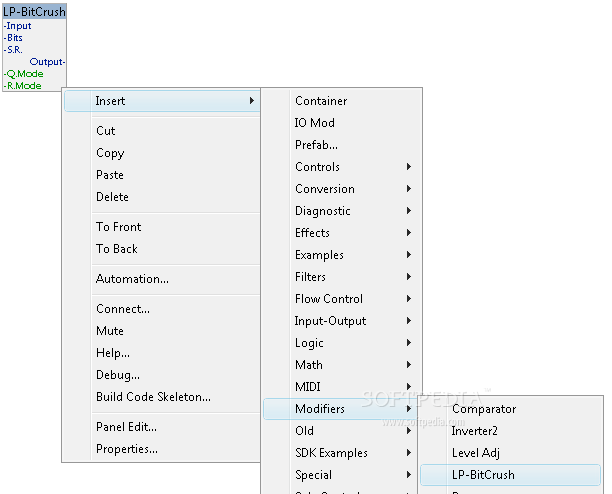The image size is (612, 494).
Task: Click the Bits pin of LP-BitCrush
Action: 13,38
